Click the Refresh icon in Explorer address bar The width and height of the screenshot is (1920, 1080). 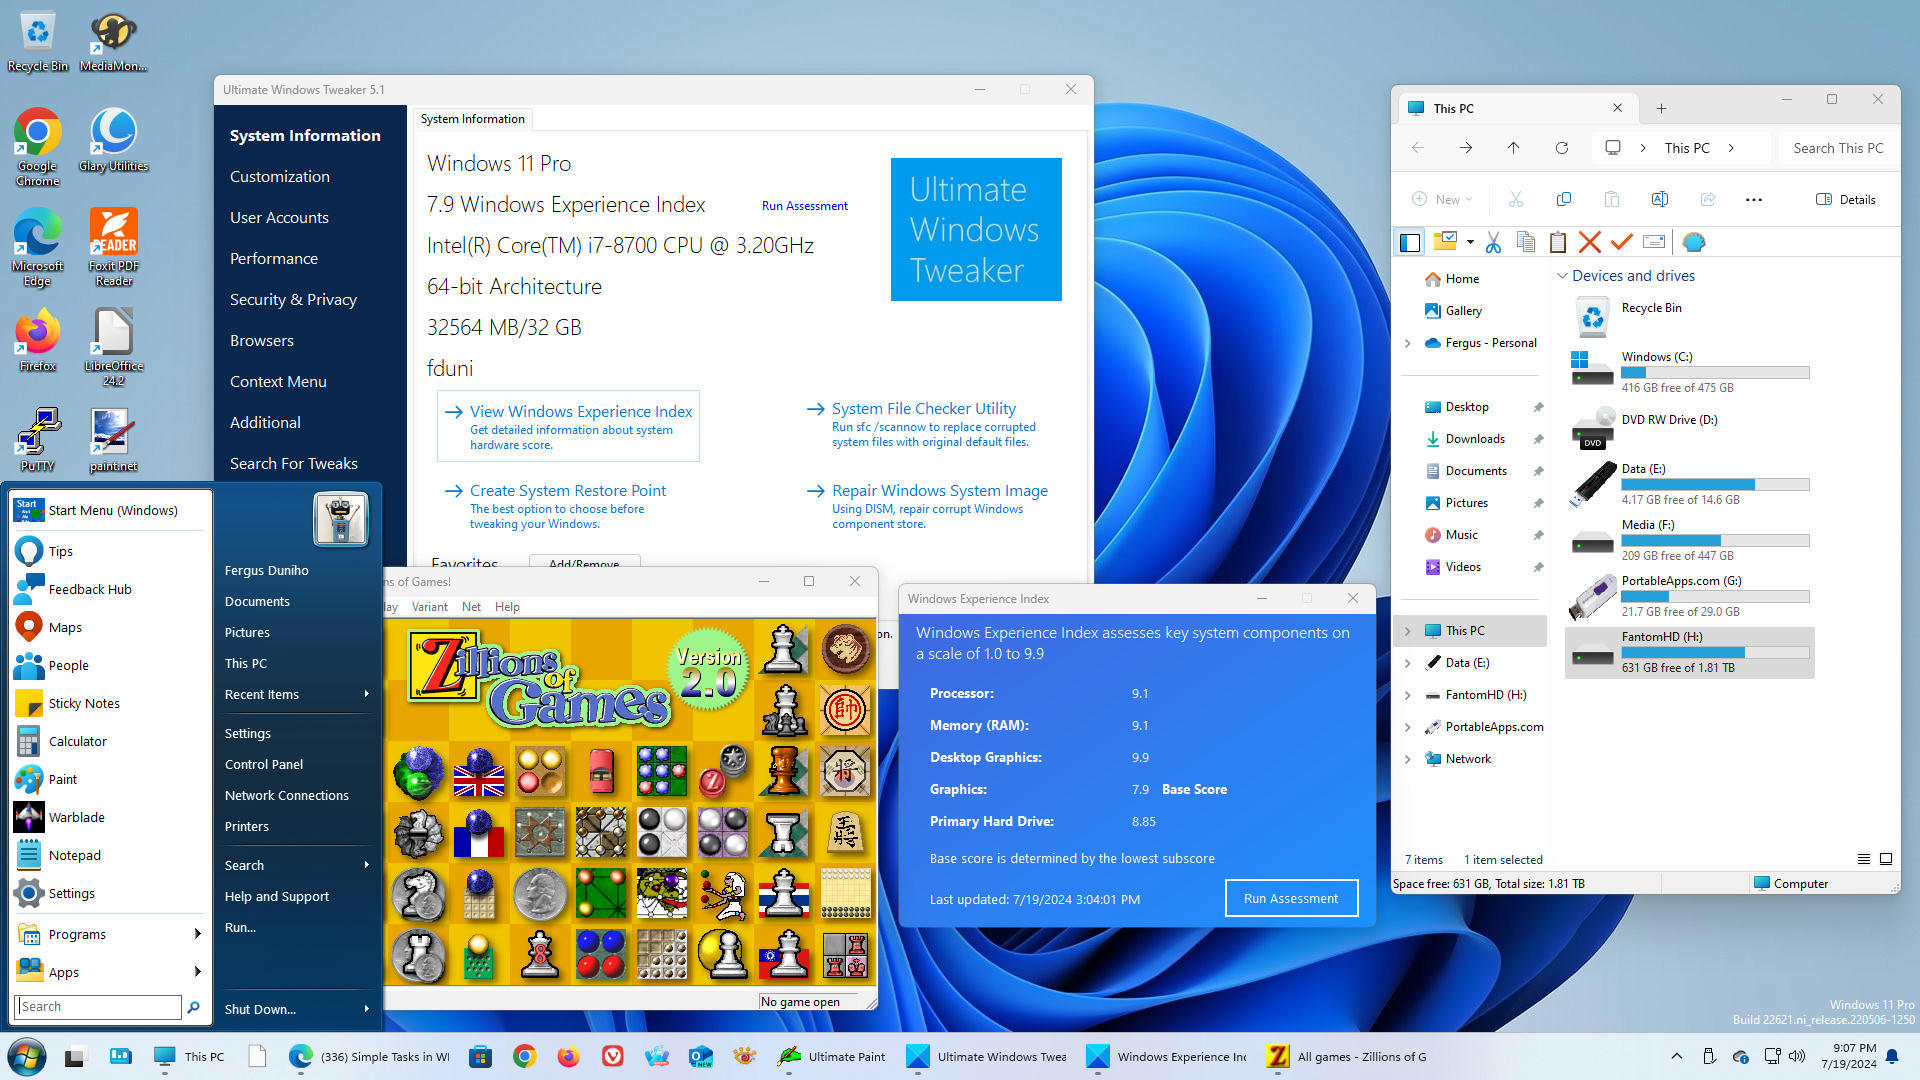[x=1561, y=148]
